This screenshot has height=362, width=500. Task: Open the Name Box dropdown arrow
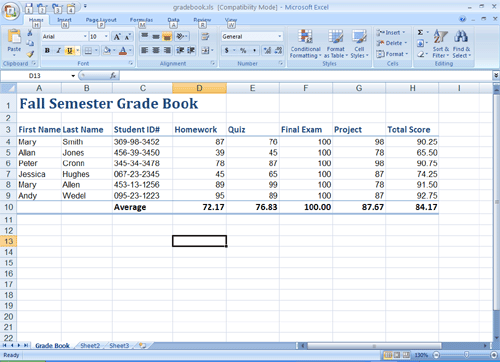point(73,76)
